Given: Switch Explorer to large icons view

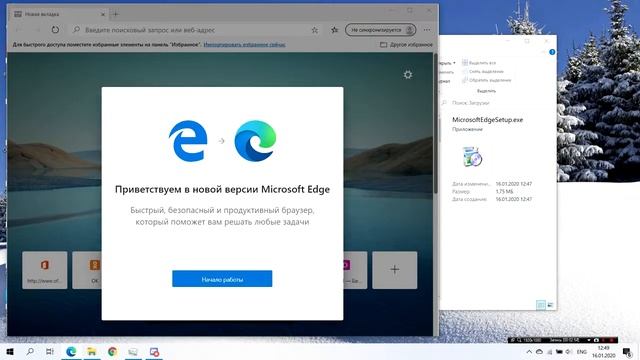Looking at the screenshot, I should pyautogui.click(x=550, y=305).
